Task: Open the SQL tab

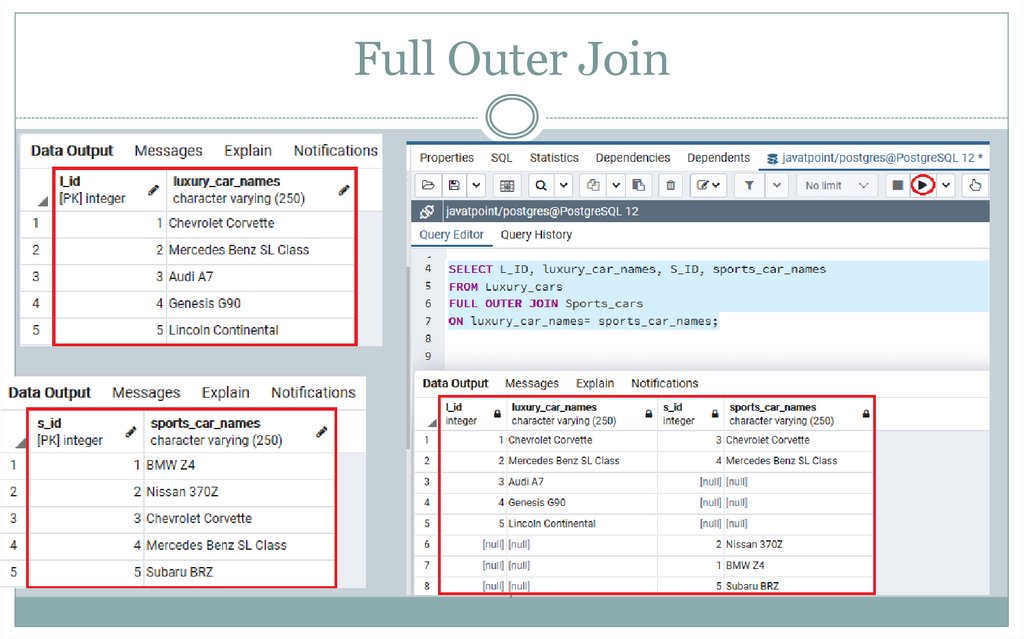Action: tap(502, 158)
